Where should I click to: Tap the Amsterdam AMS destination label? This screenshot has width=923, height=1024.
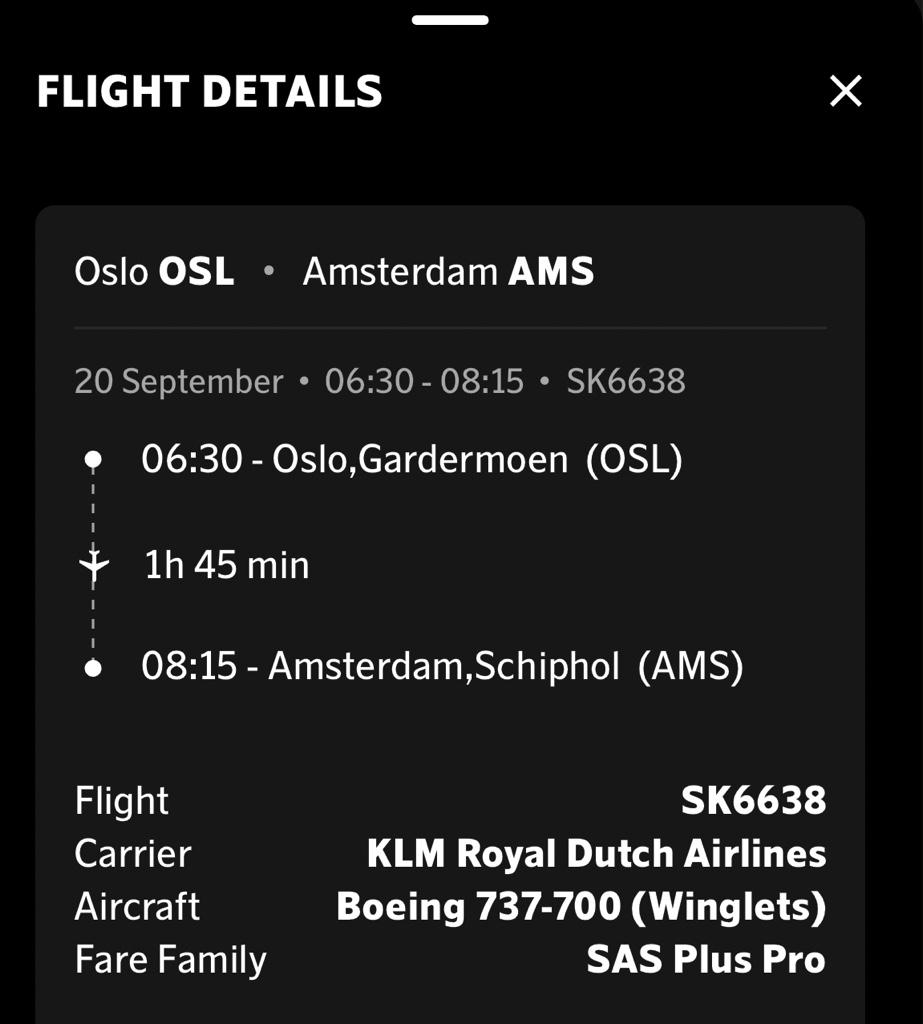tap(448, 271)
